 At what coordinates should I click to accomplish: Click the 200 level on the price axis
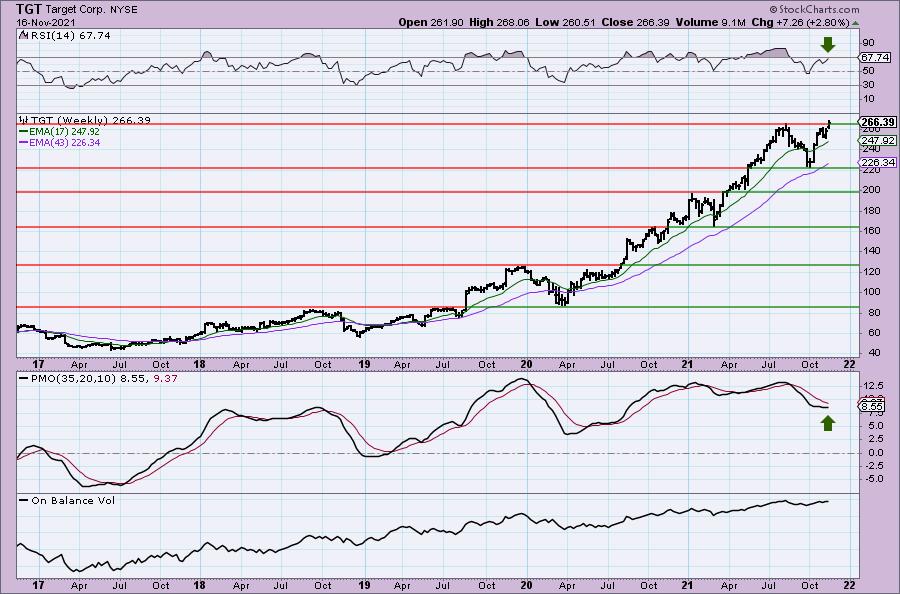coord(869,190)
